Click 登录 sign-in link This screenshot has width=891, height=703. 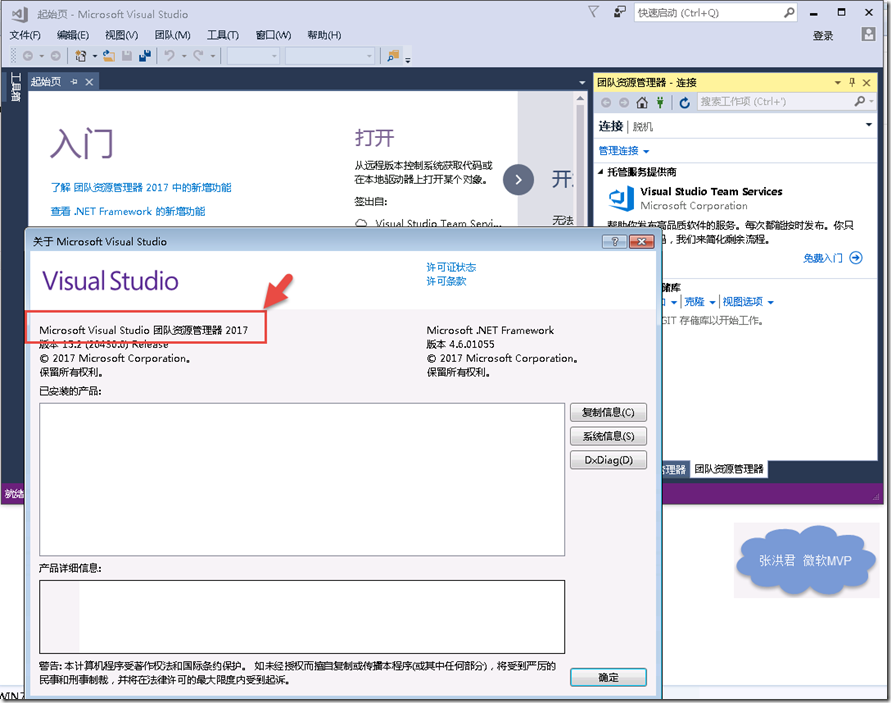tap(823, 36)
